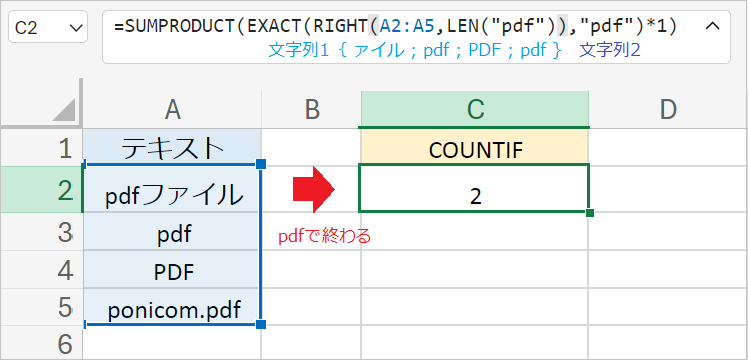
Task: Open the Name Box dropdown arrow
Action: coord(76,28)
